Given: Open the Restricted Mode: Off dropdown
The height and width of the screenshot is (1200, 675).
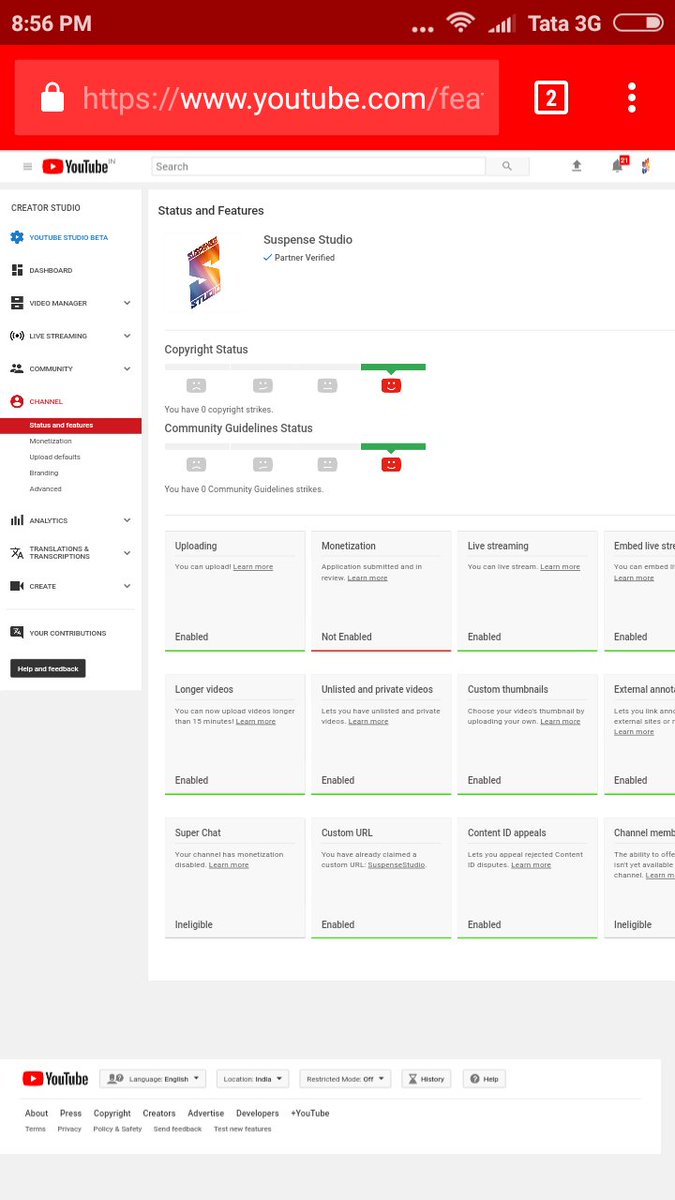Looking at the screenshot, I should 345,1079.
